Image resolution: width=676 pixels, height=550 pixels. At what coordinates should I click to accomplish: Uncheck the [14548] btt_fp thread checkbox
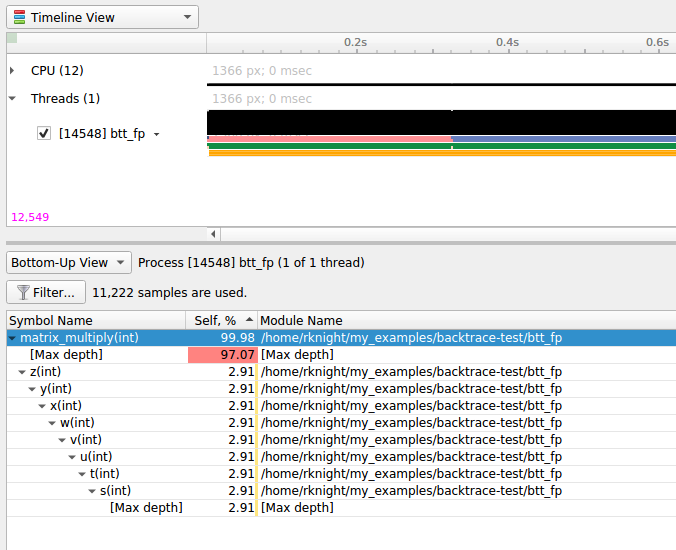click(44, 133)
